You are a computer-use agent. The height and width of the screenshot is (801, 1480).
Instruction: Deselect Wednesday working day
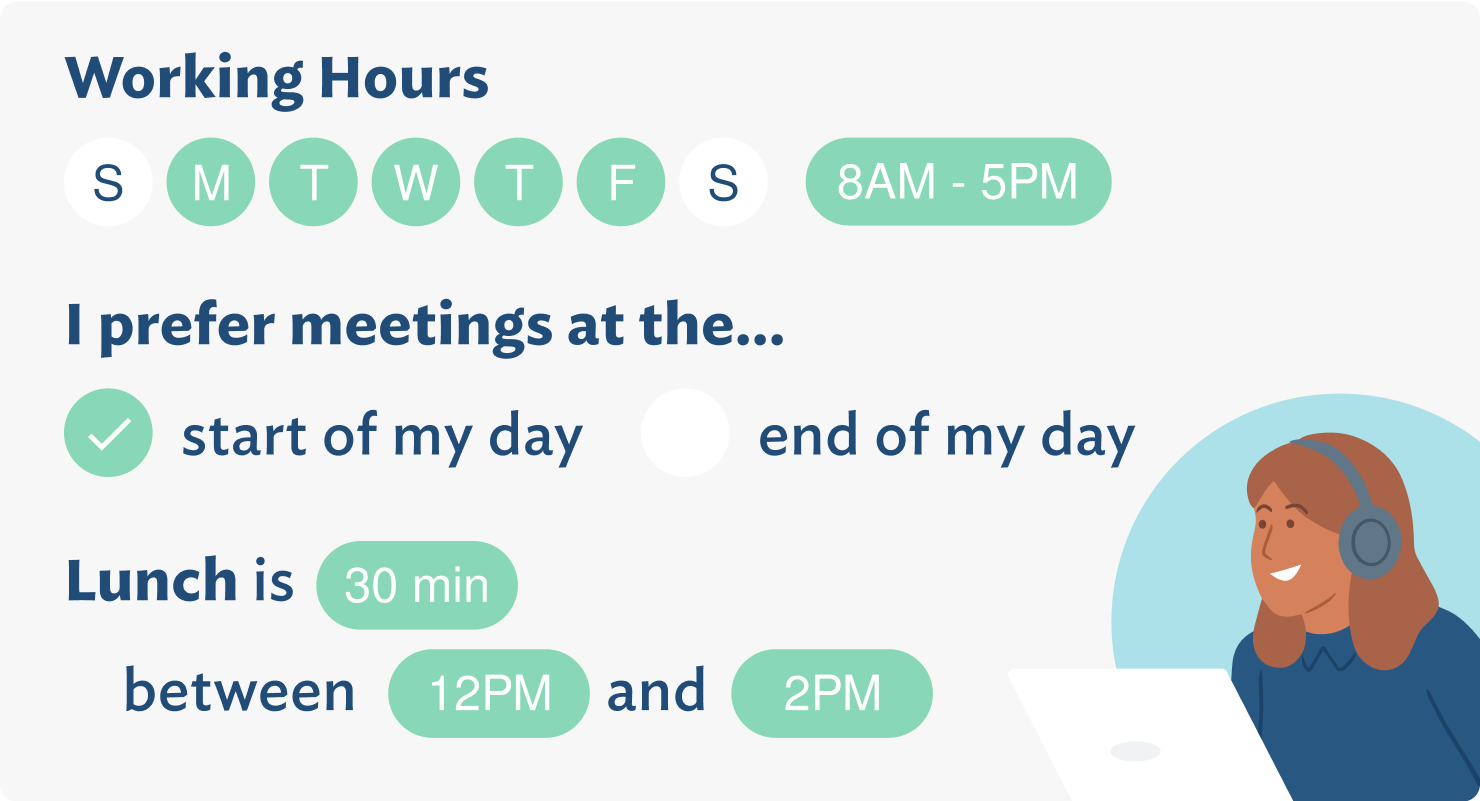click(416, 183)
